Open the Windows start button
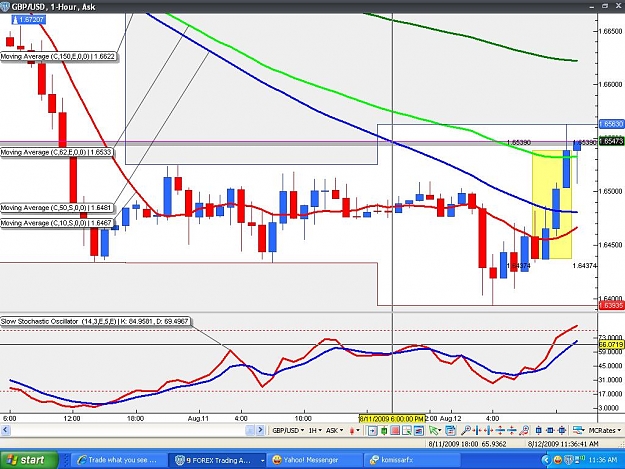This screenshot has width=625, height=469. tap(29, 460)
